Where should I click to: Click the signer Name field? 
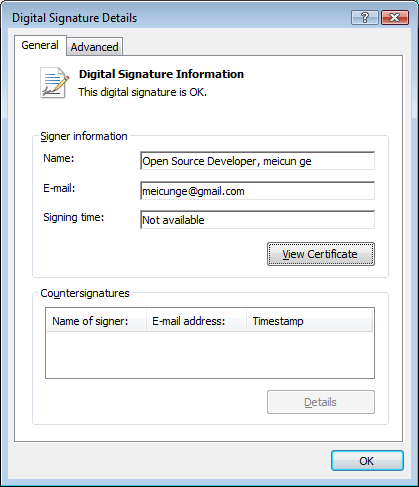pos(257,161)
